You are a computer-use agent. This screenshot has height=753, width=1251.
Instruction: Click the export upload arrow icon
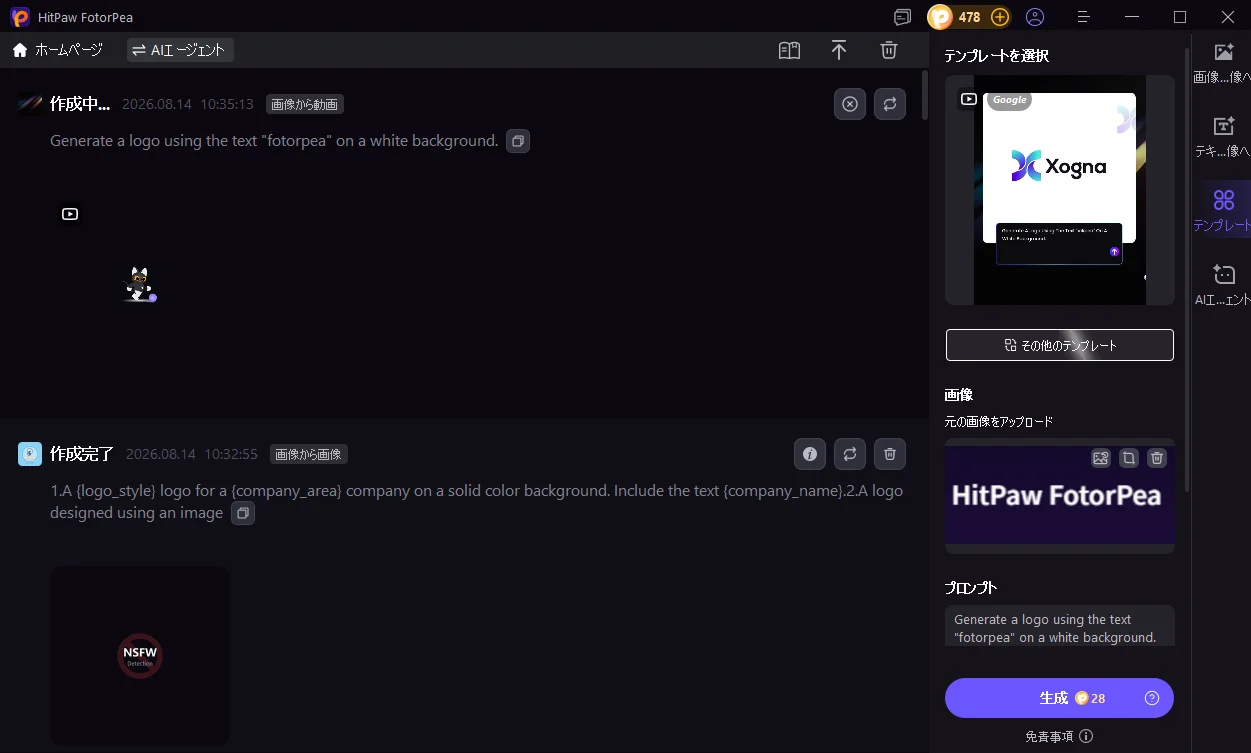(839, 50)
